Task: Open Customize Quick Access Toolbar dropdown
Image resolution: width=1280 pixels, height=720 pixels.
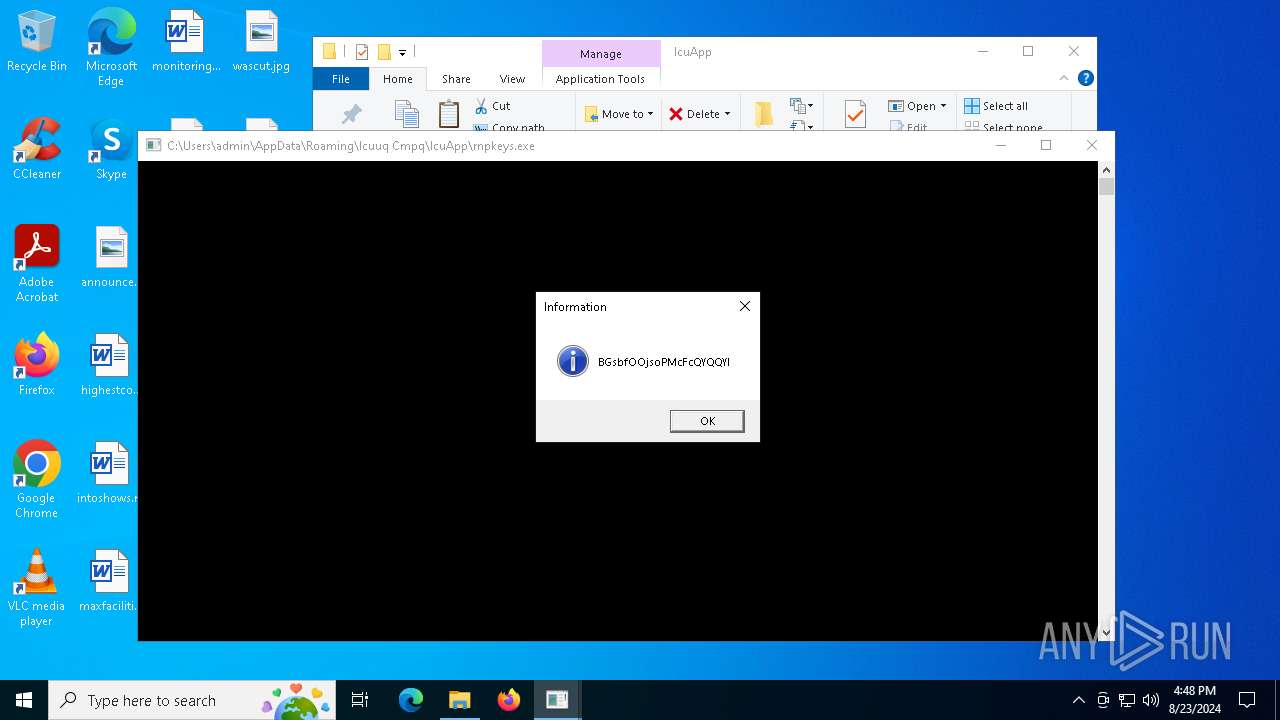Action: tap(402, 52)
